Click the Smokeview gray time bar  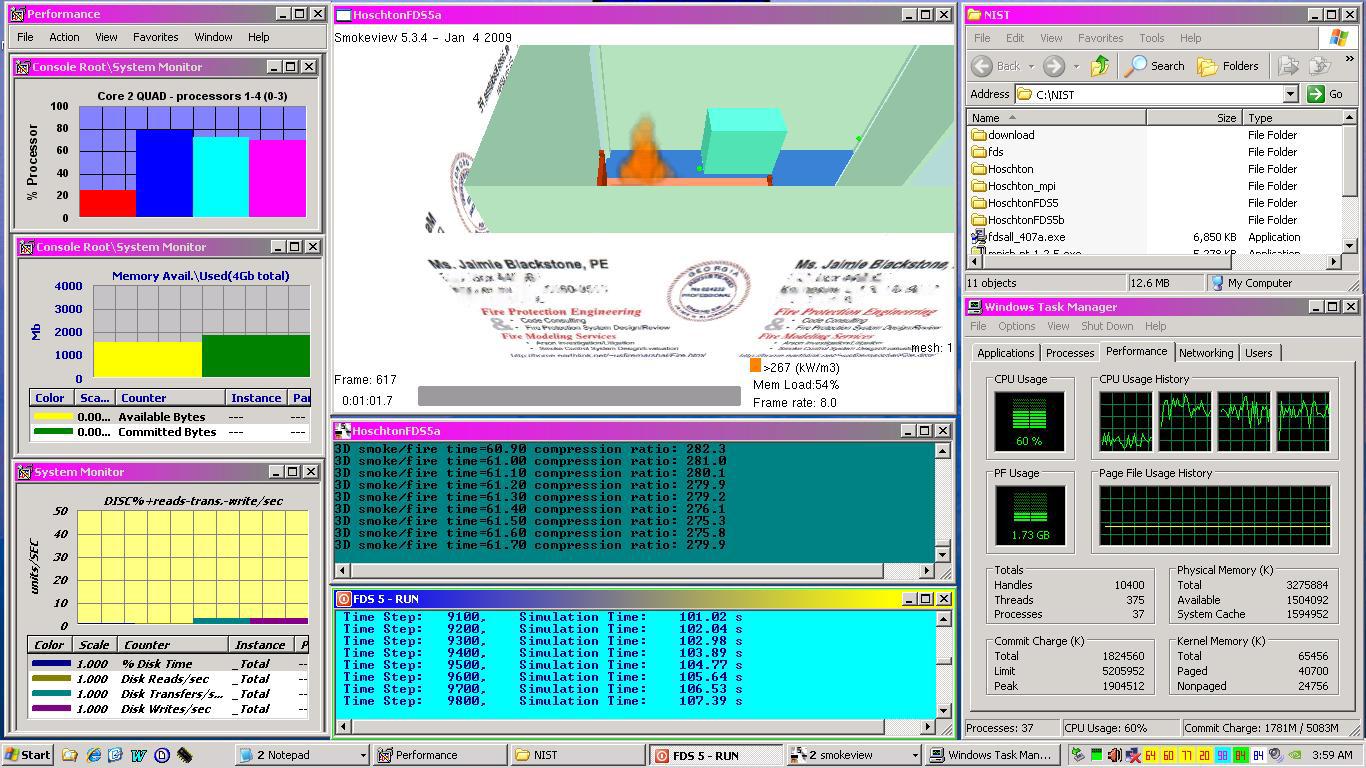click(579, 396)
